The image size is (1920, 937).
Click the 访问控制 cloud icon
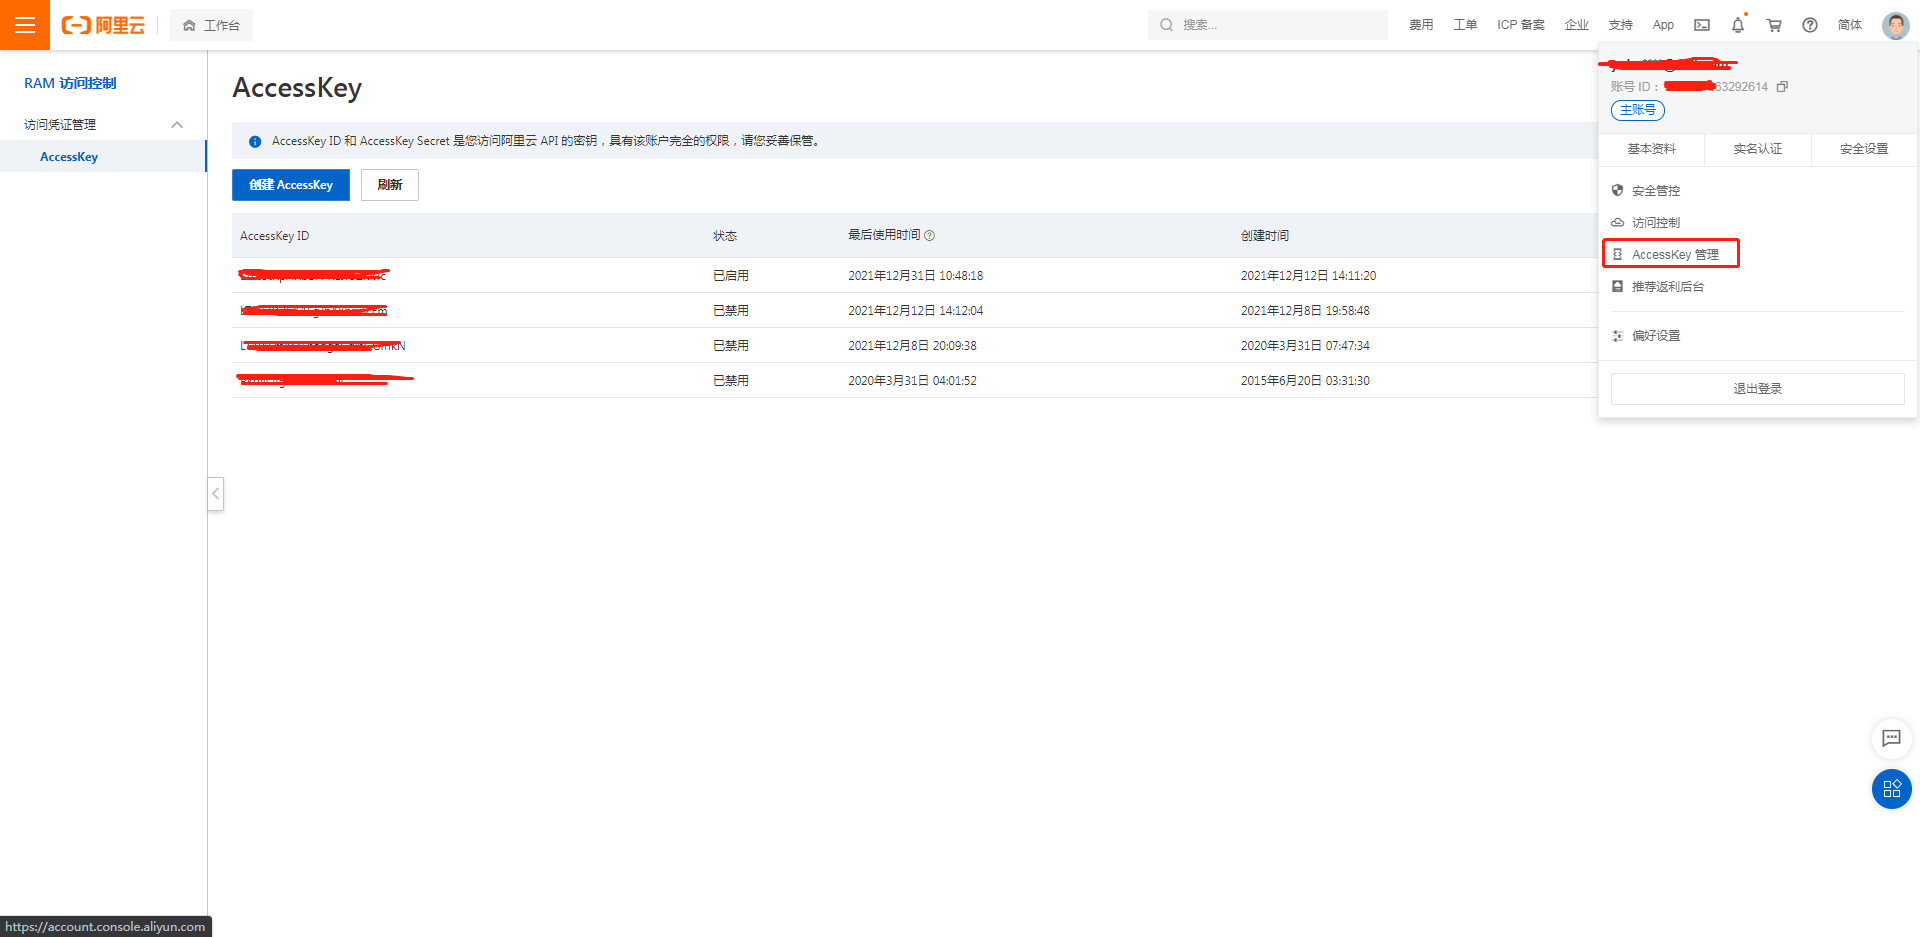point(1617,222)
